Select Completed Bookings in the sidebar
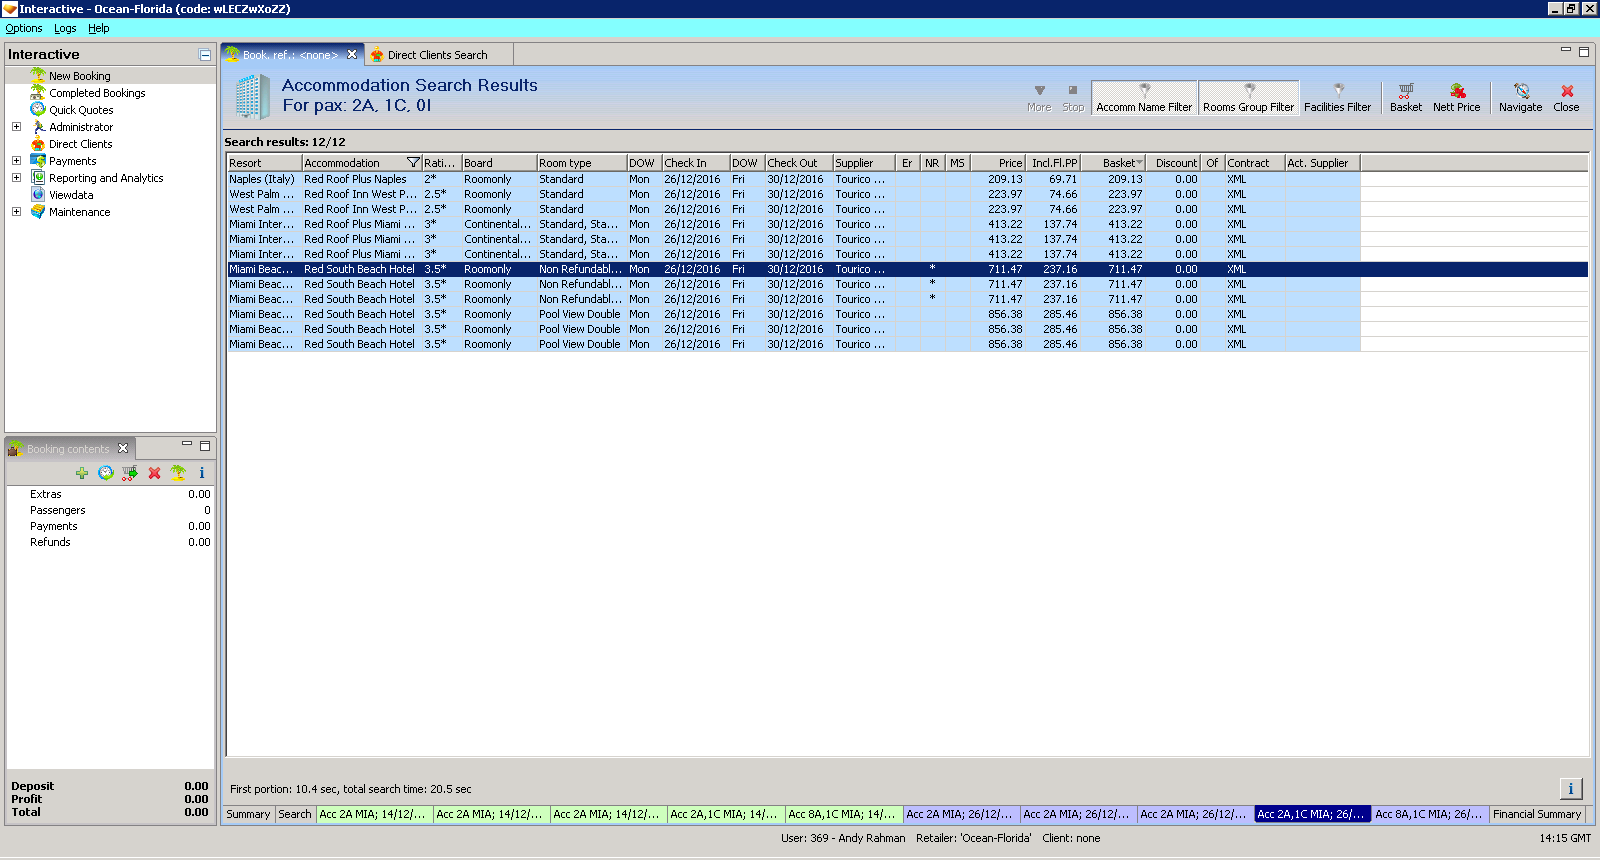The image size is (1600, 860). tap(97, 93)
